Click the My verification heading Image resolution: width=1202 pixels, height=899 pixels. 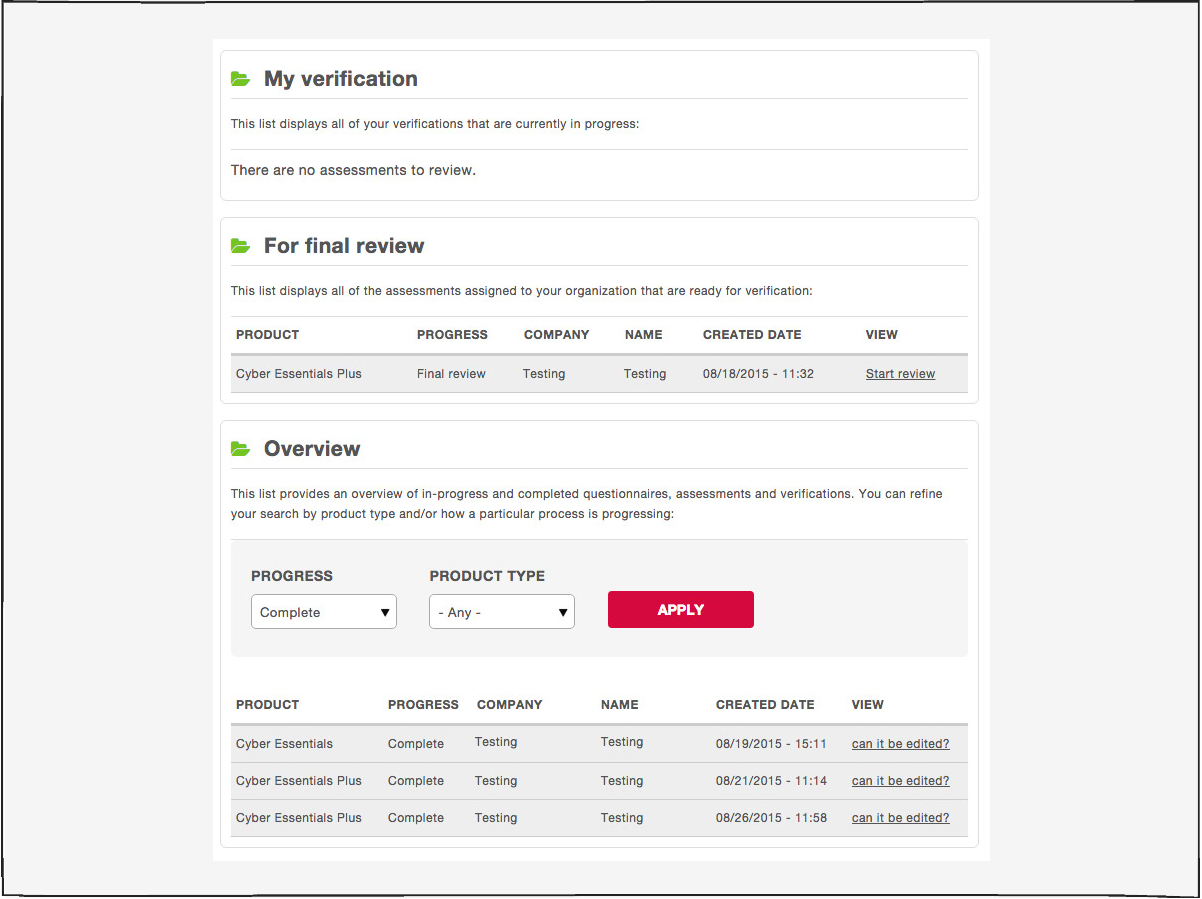(341, 79)
